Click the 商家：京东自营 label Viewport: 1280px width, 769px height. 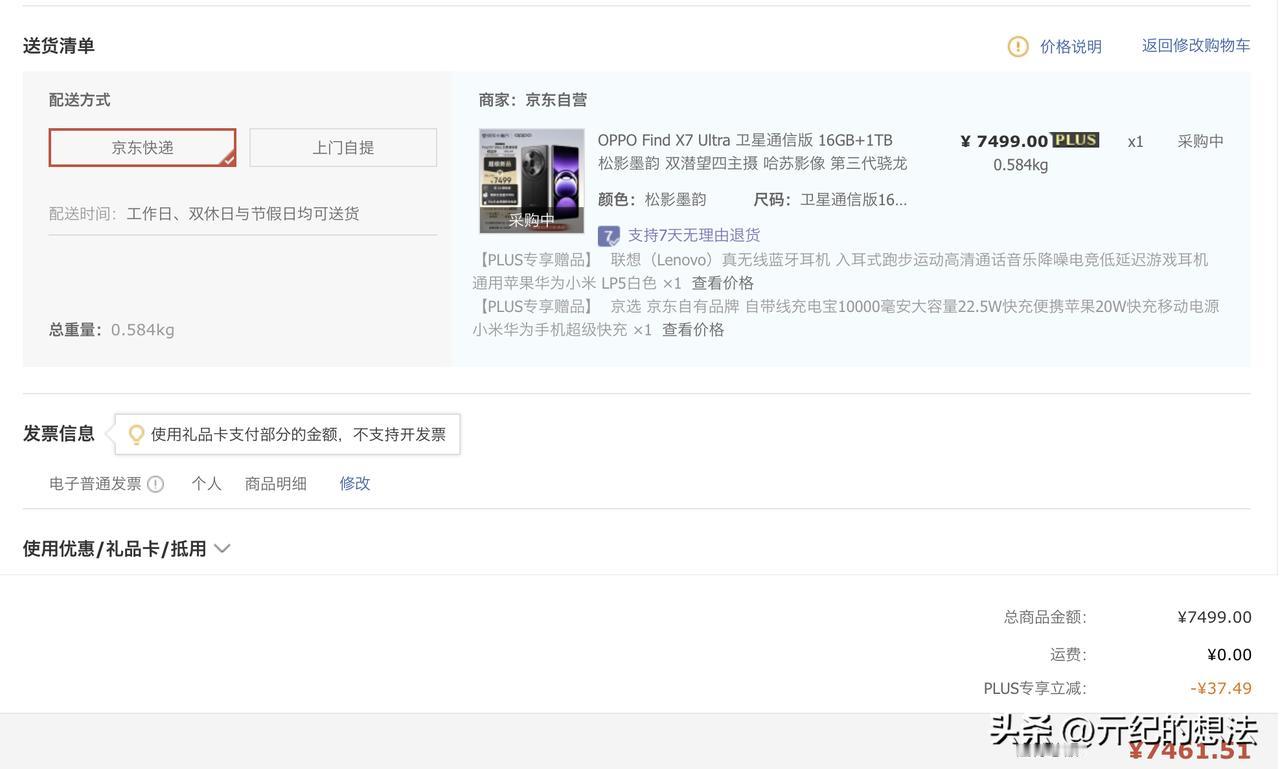click(x=533, y=100)
